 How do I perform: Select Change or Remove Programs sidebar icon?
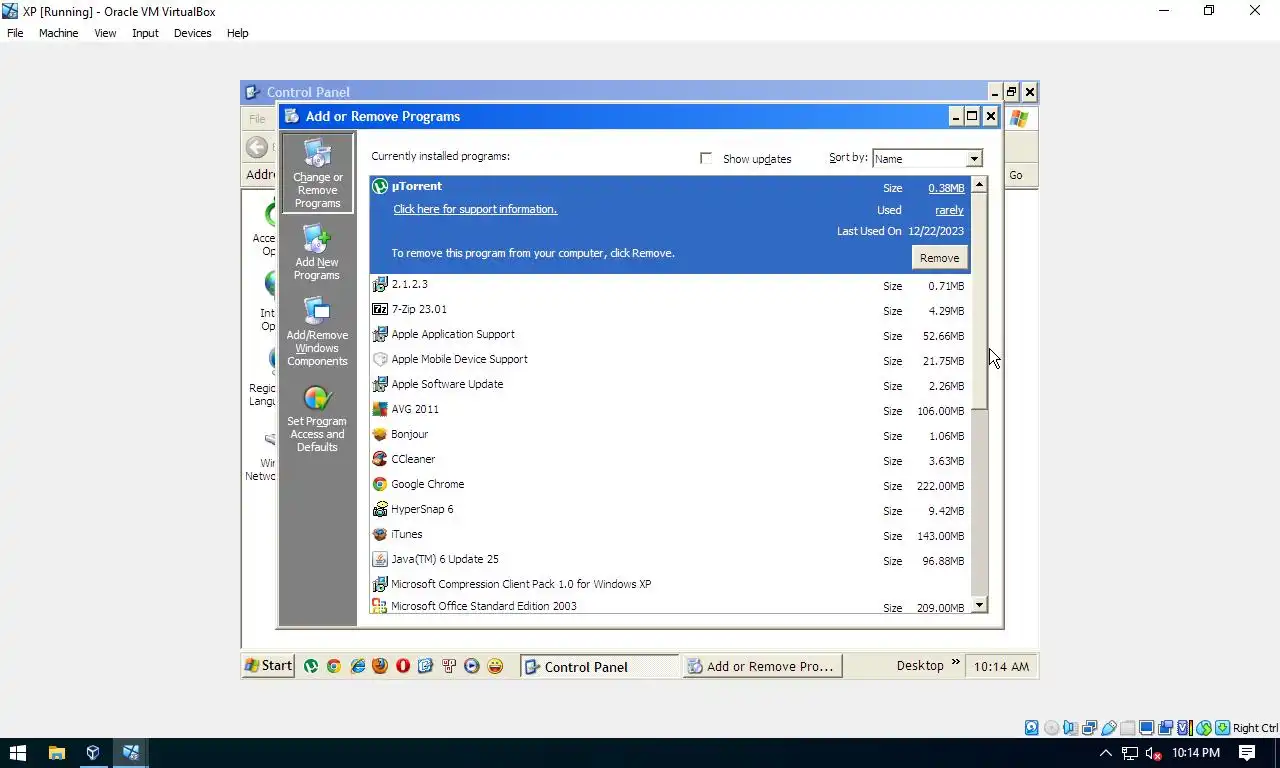click(317, 173)
